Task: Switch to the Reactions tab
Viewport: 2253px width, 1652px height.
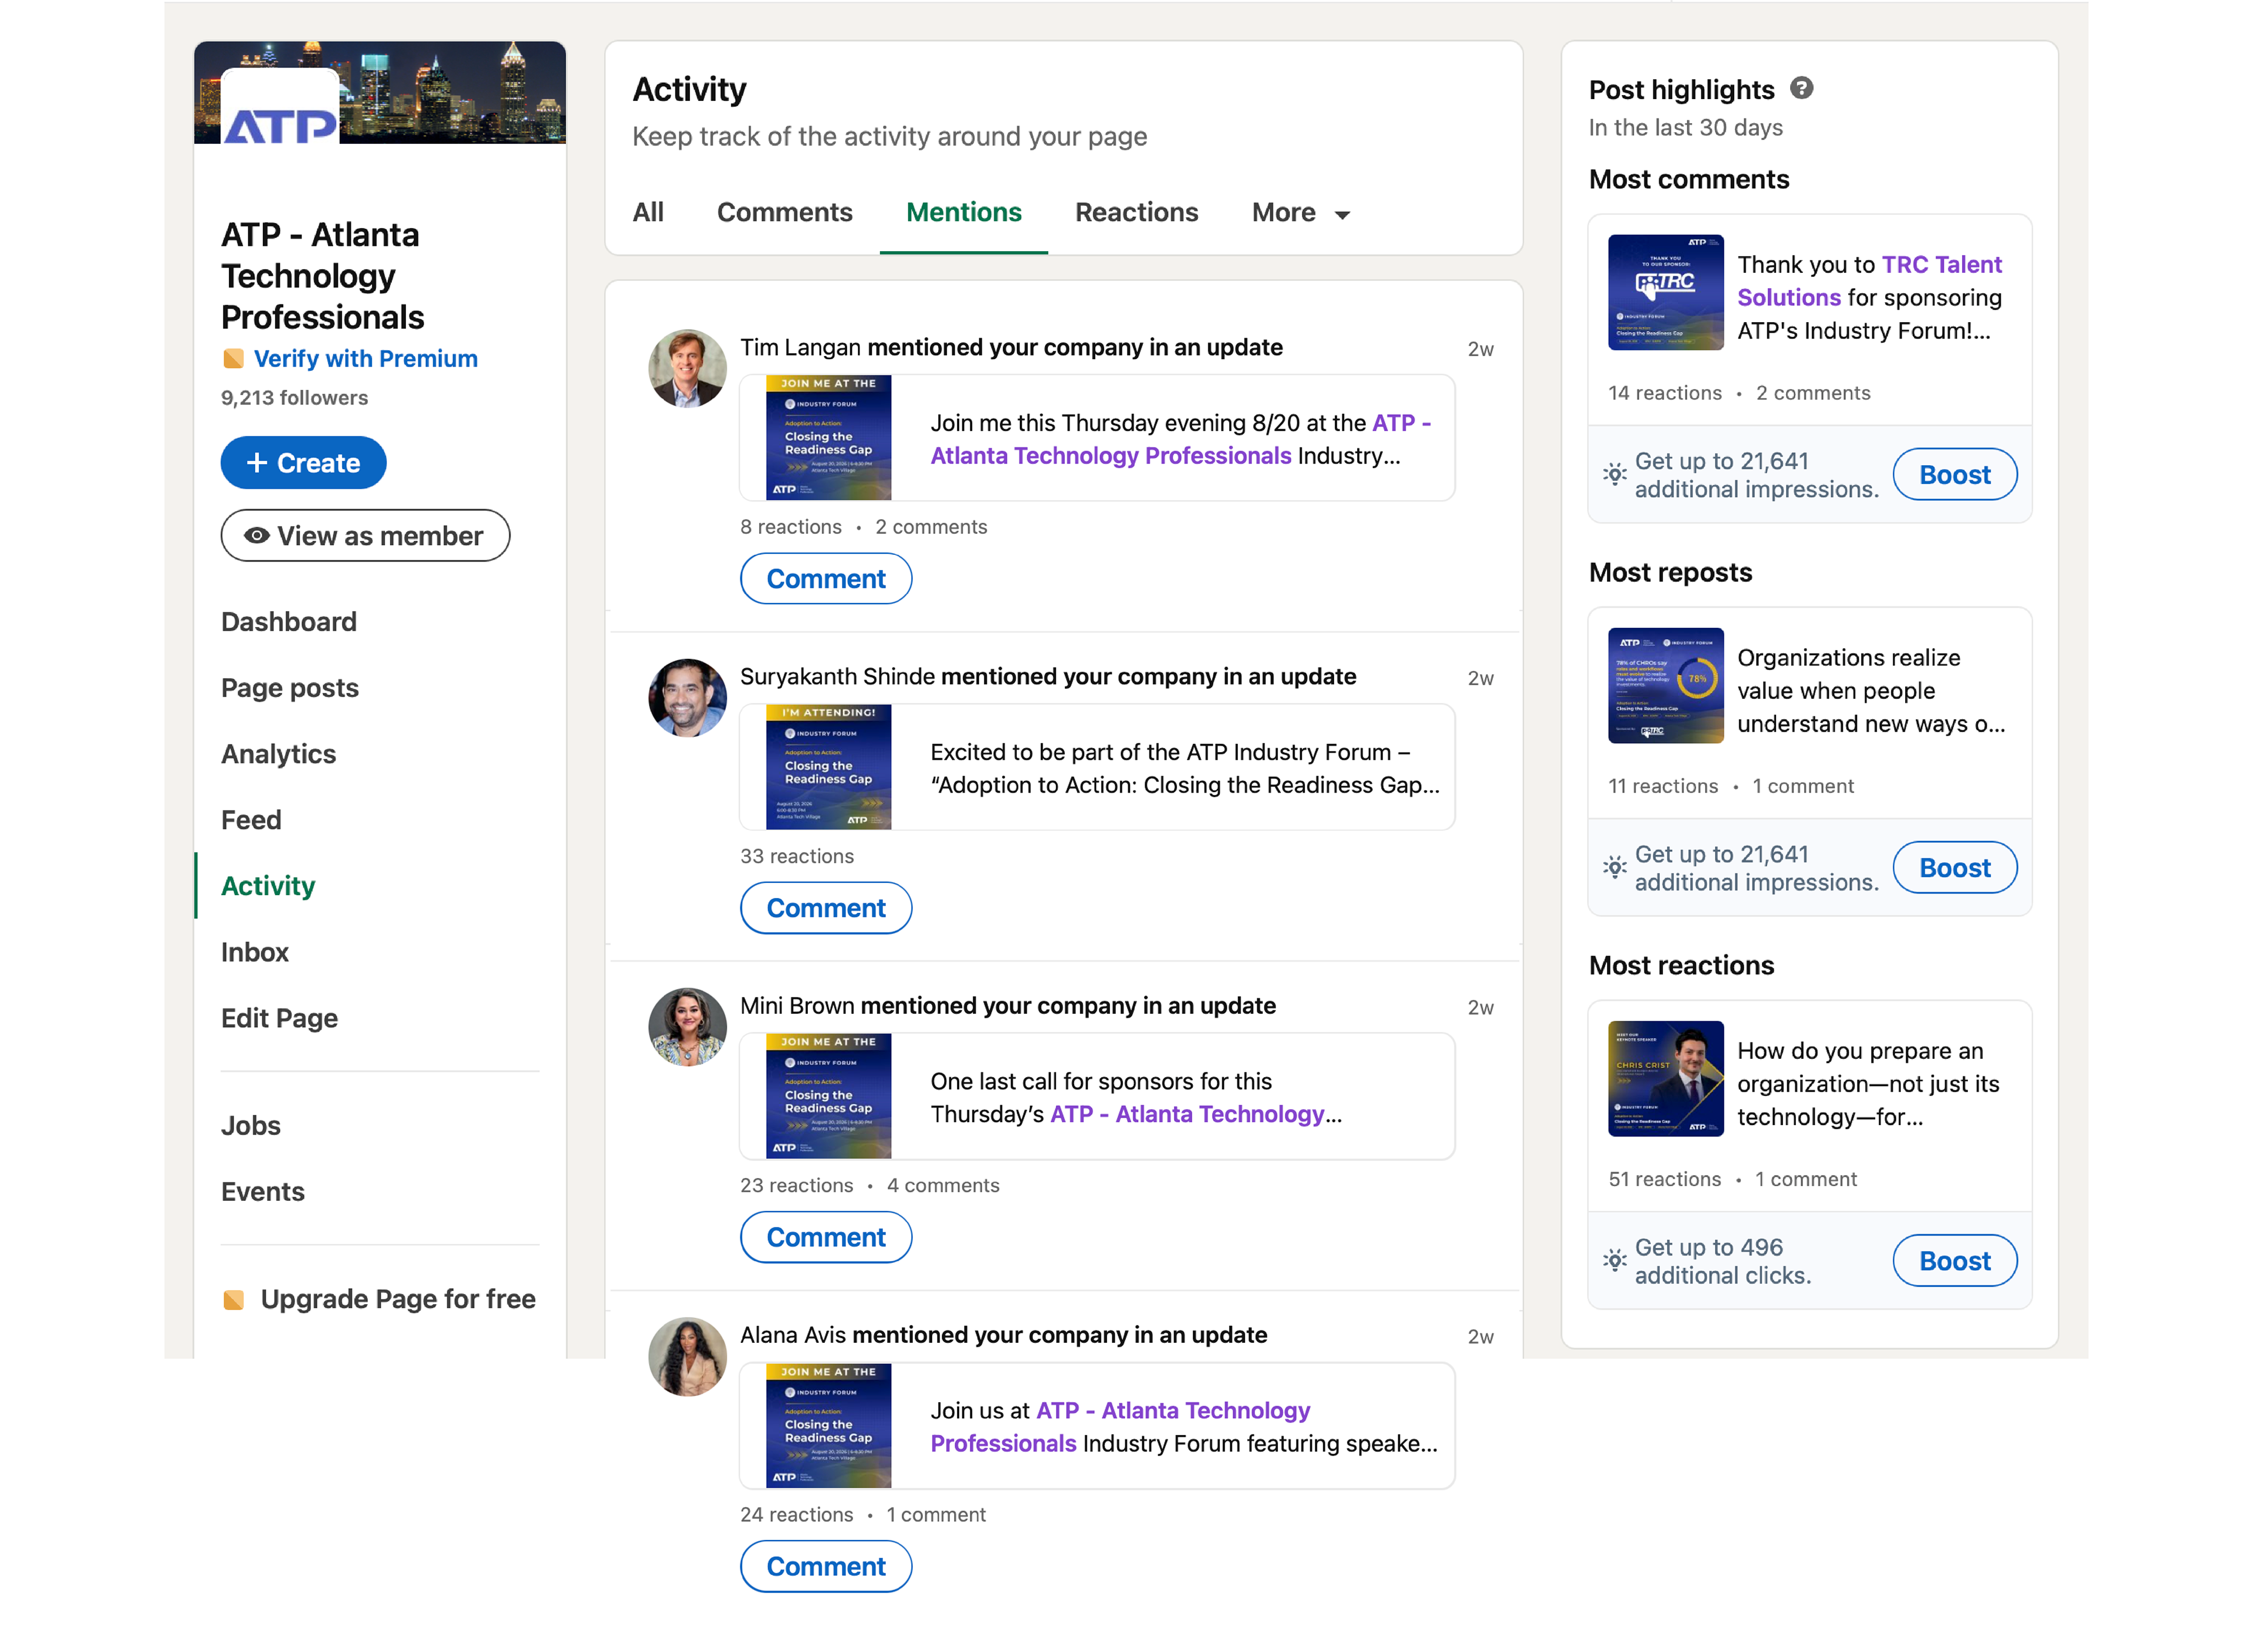Action: click(1136, 212)
